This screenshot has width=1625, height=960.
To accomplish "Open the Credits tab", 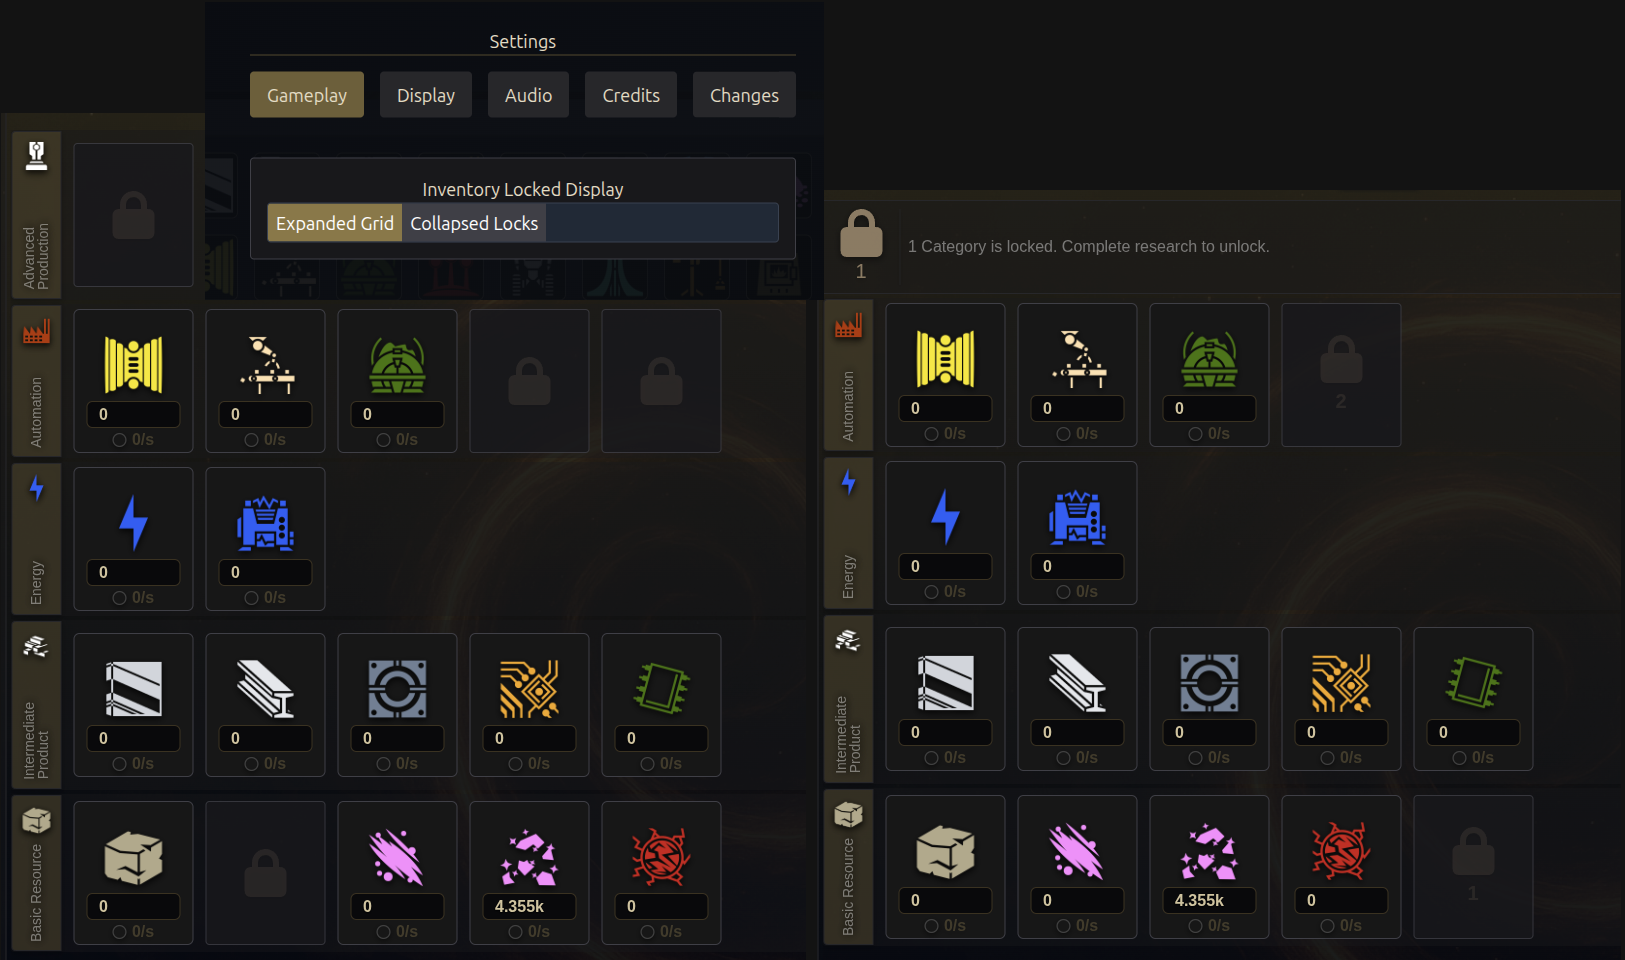I will [631, 95].
